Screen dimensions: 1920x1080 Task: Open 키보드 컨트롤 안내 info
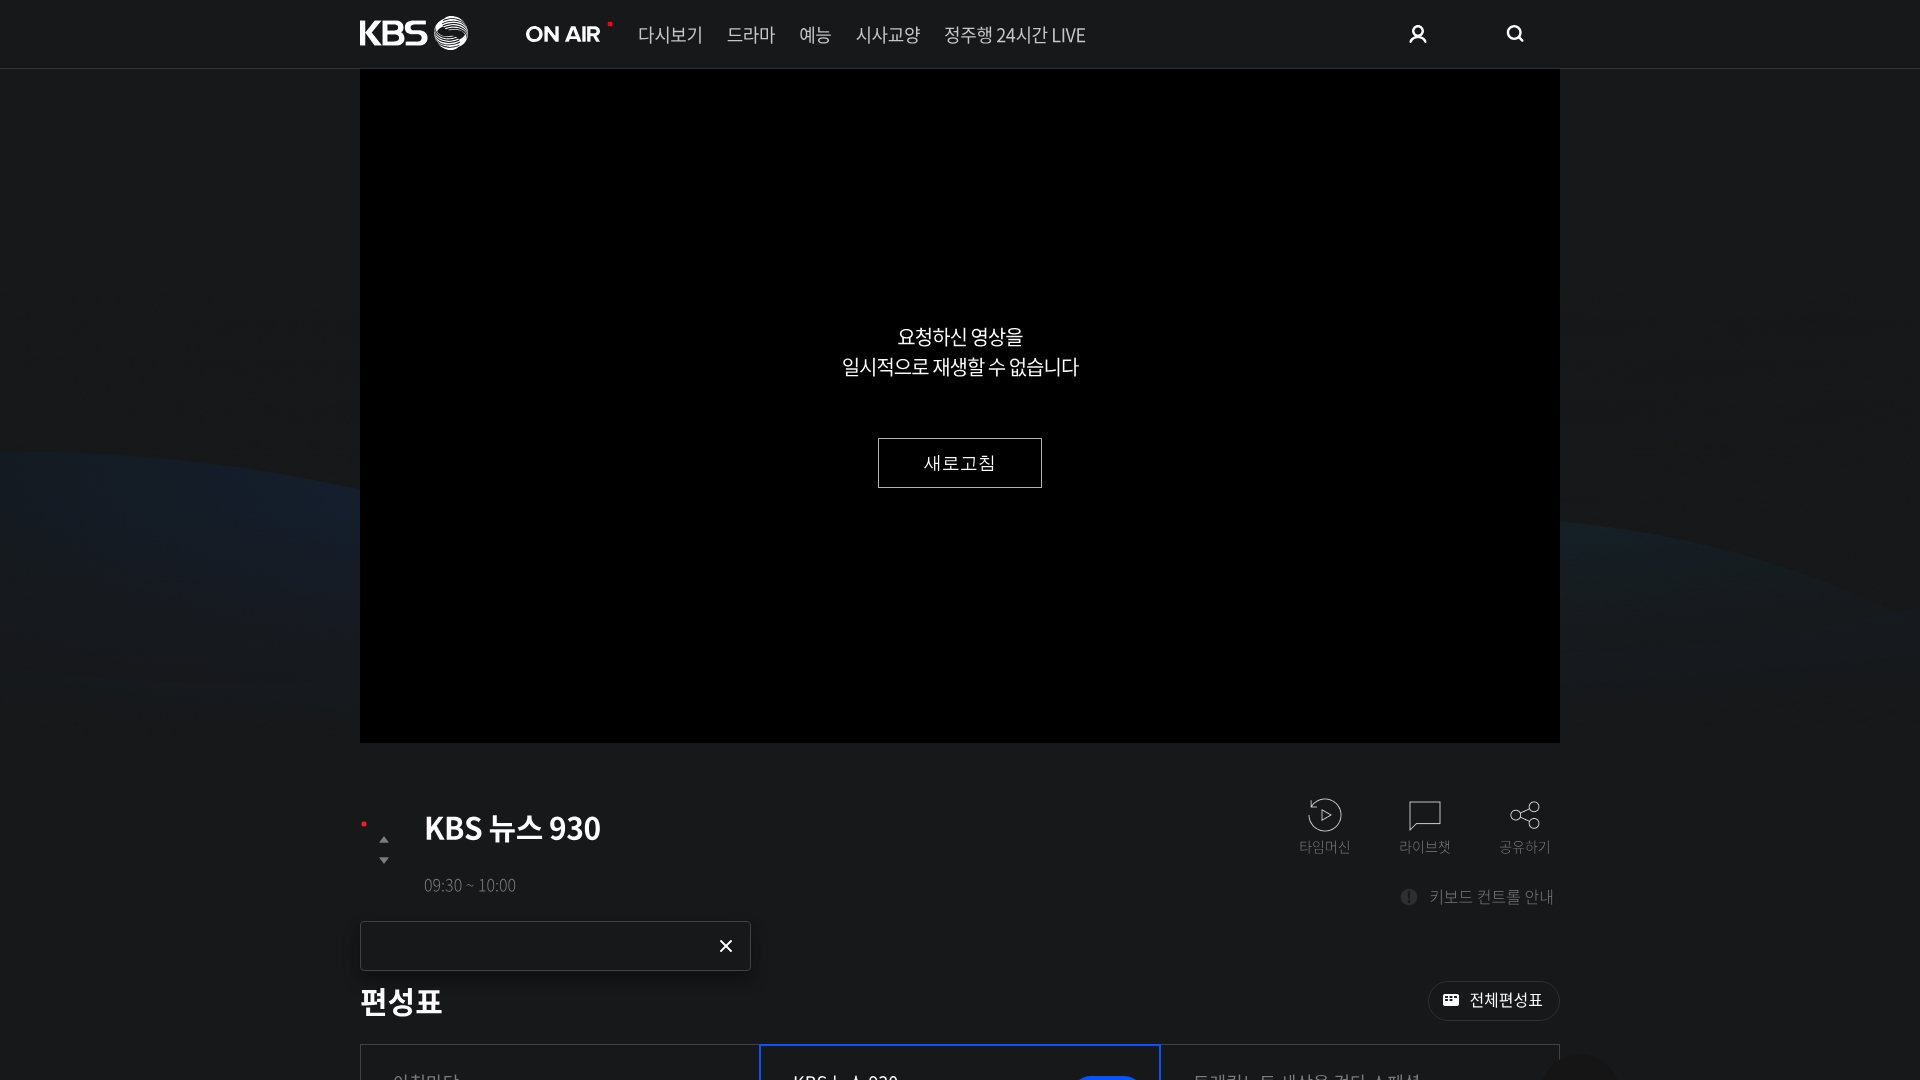click(1477, 897)
